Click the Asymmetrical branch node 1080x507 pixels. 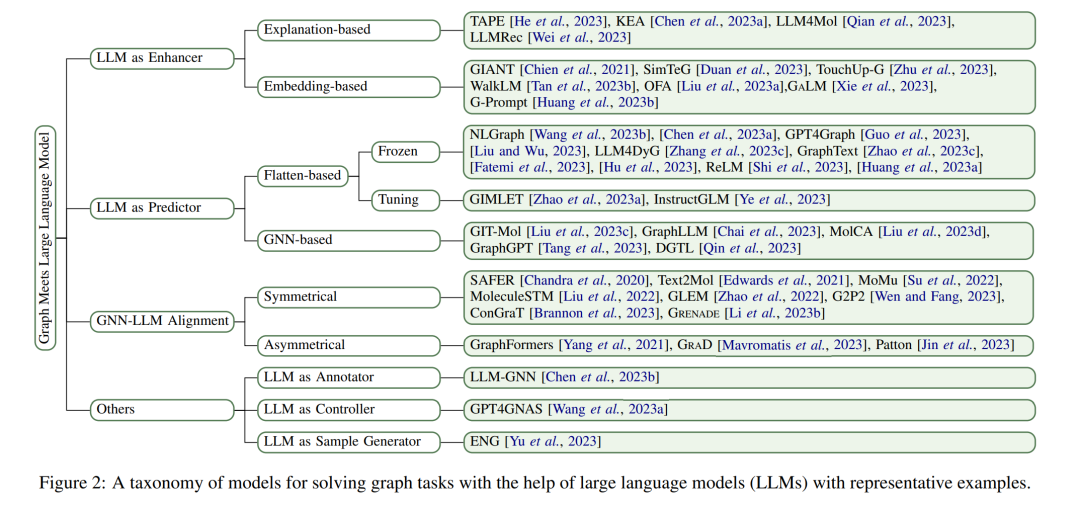(x=349, y=344)
